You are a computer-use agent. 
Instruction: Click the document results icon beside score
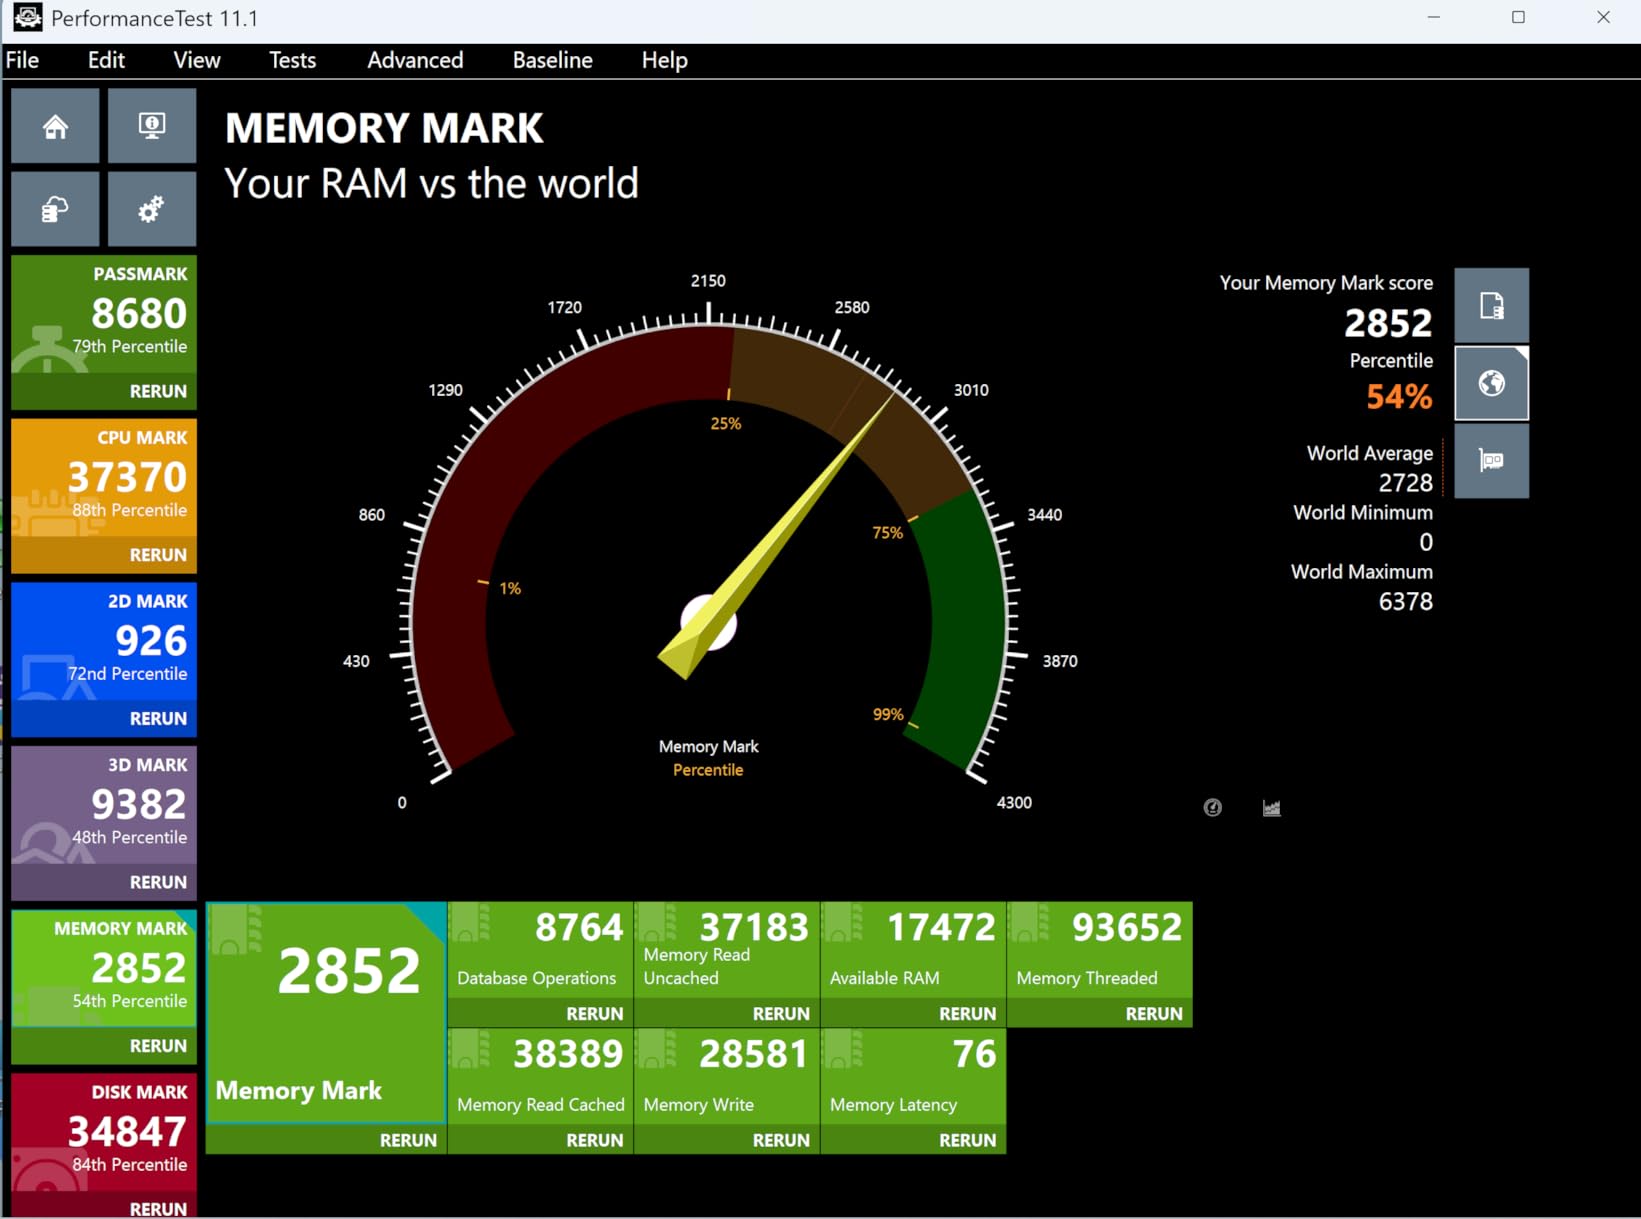(1491, 306)
